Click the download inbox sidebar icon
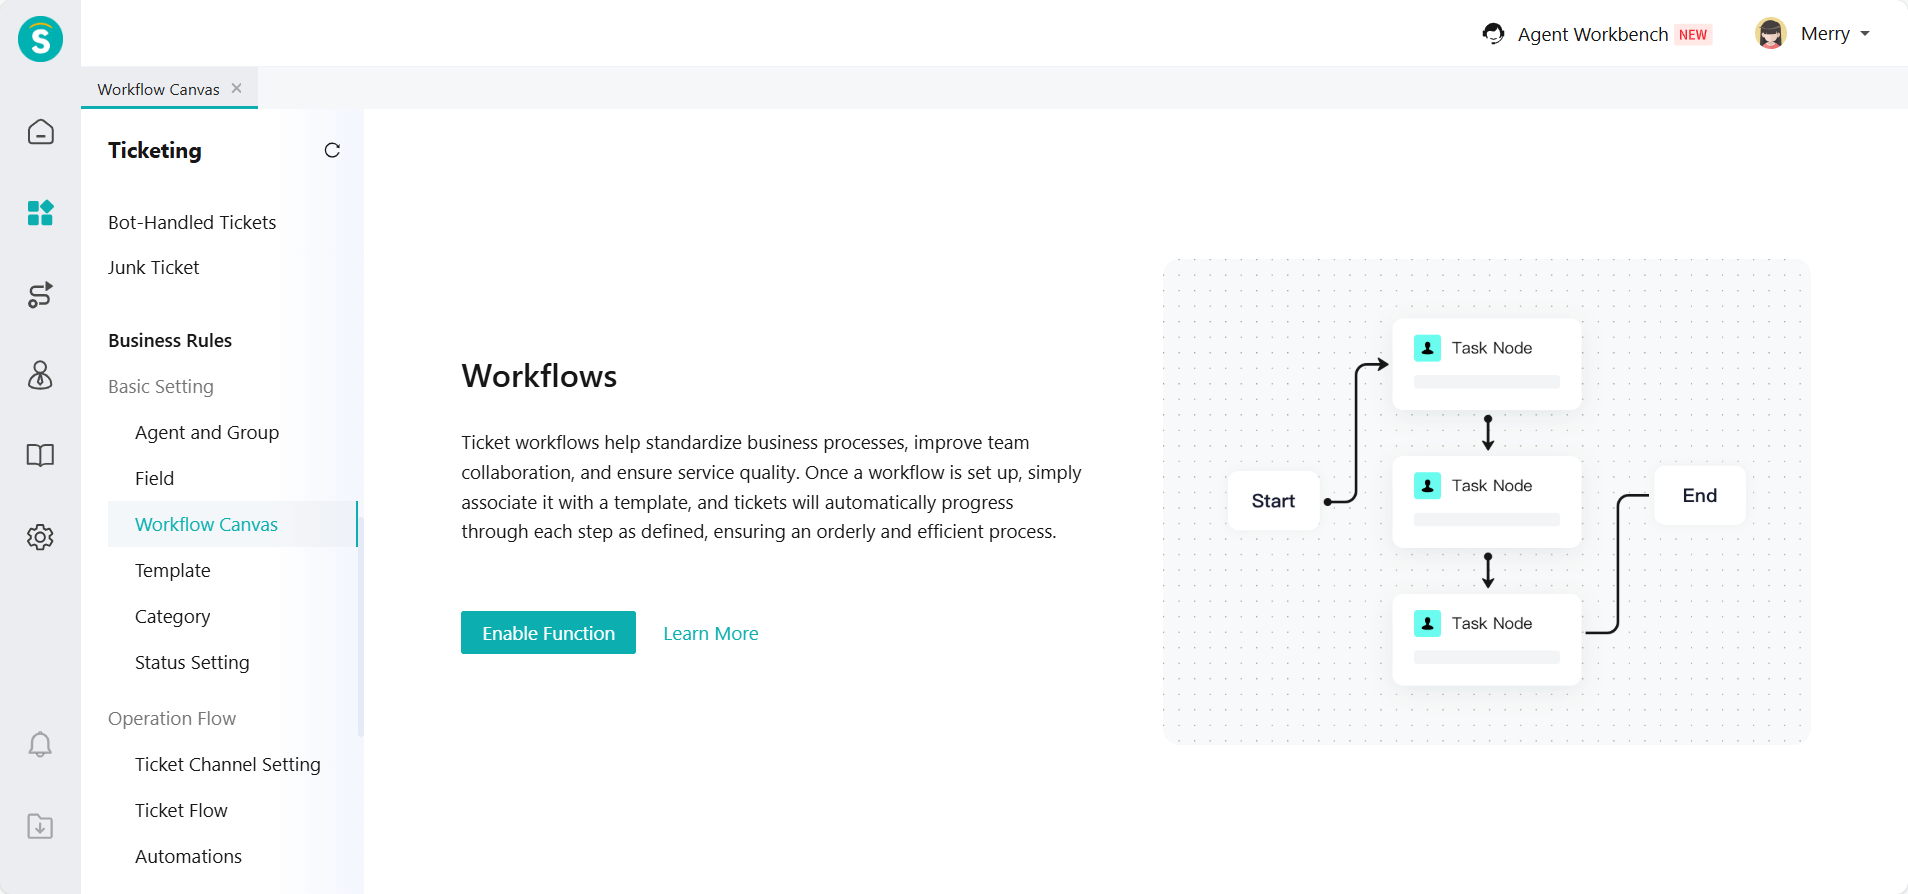The width and height of the screenshot is (1908, 894). coord(40,827)
